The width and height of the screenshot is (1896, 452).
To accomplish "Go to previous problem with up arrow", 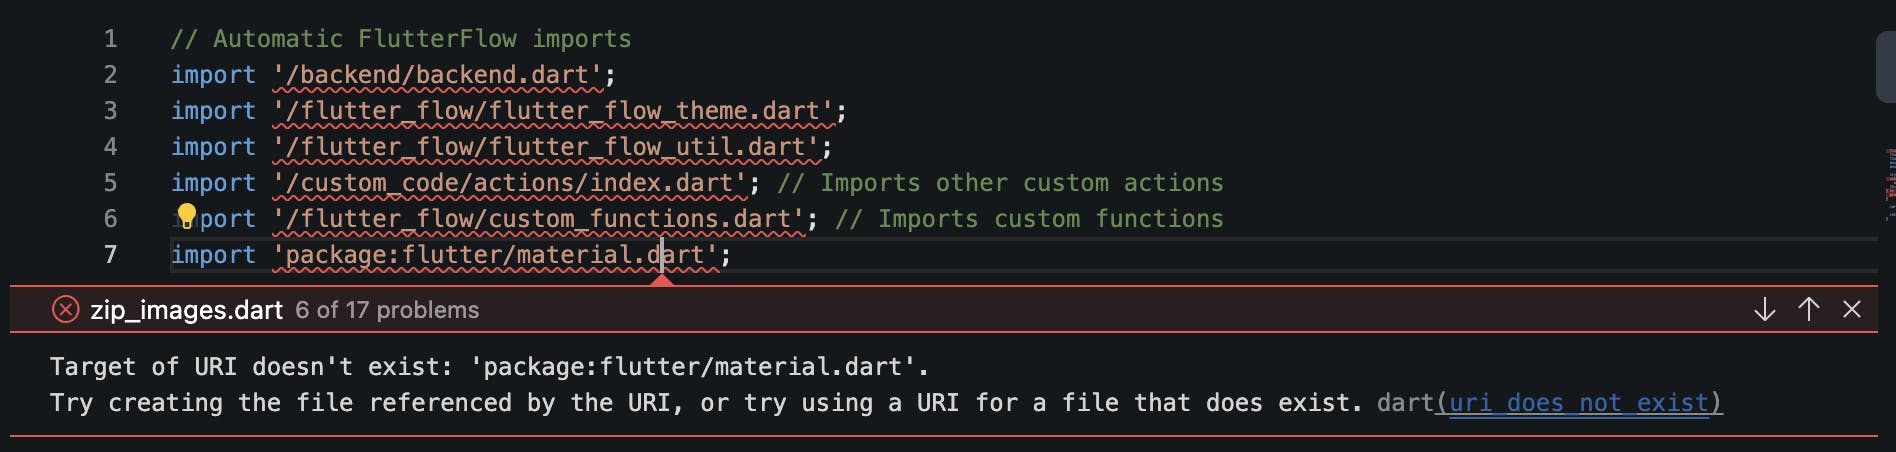I will point(1809,309).
